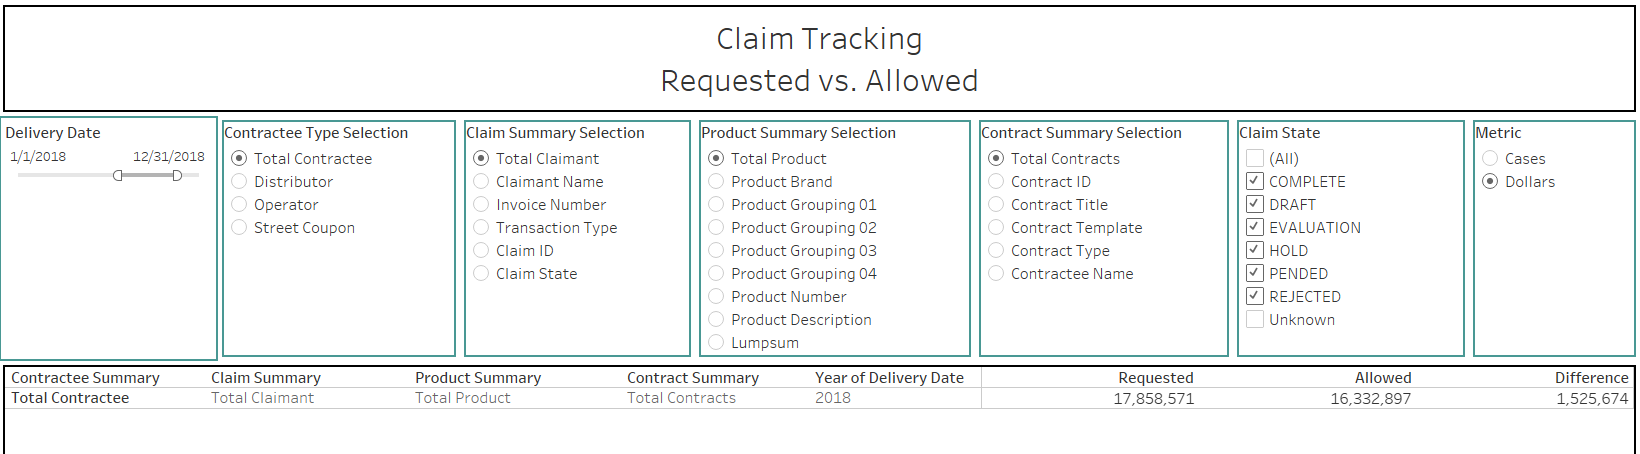Select Contract ID summary option

996,182
